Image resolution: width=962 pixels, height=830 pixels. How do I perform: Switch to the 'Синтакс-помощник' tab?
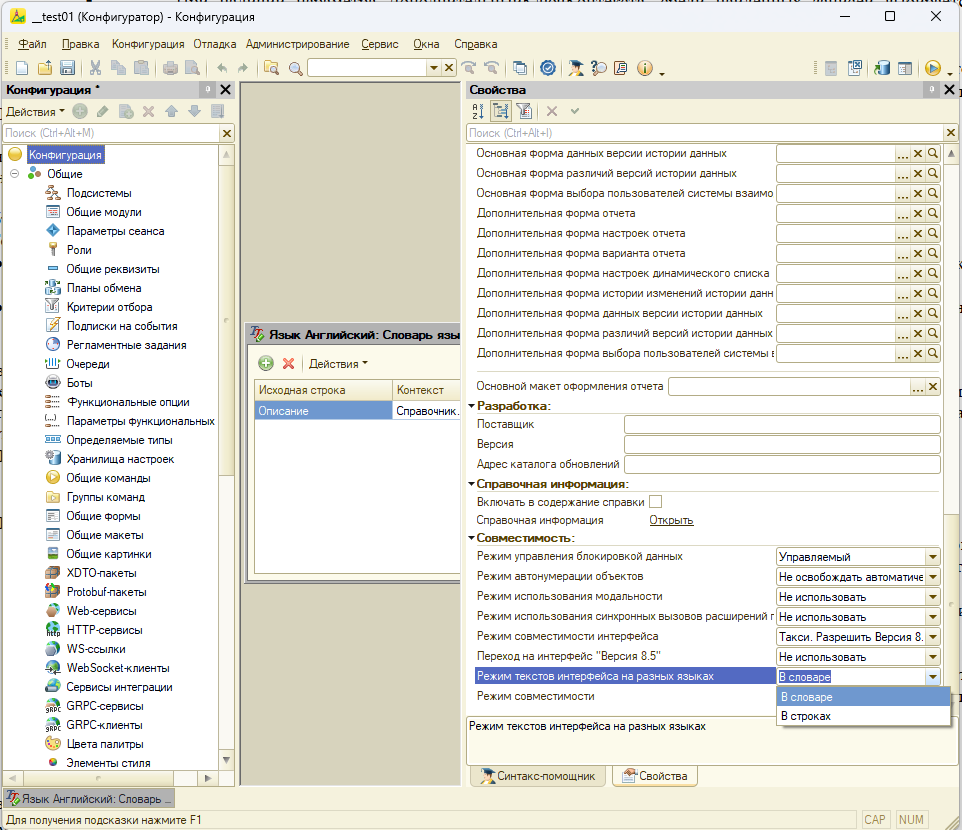[x=537, y=776]
